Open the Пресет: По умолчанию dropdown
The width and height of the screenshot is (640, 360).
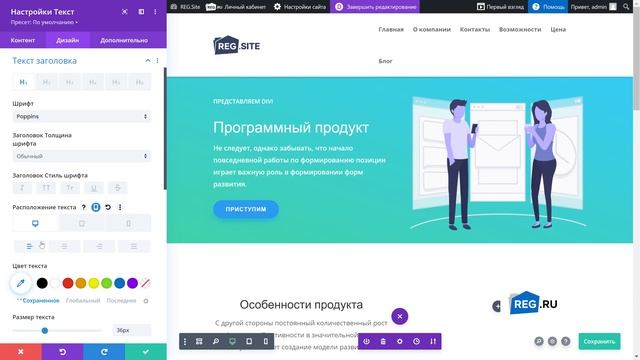[44, 22]
